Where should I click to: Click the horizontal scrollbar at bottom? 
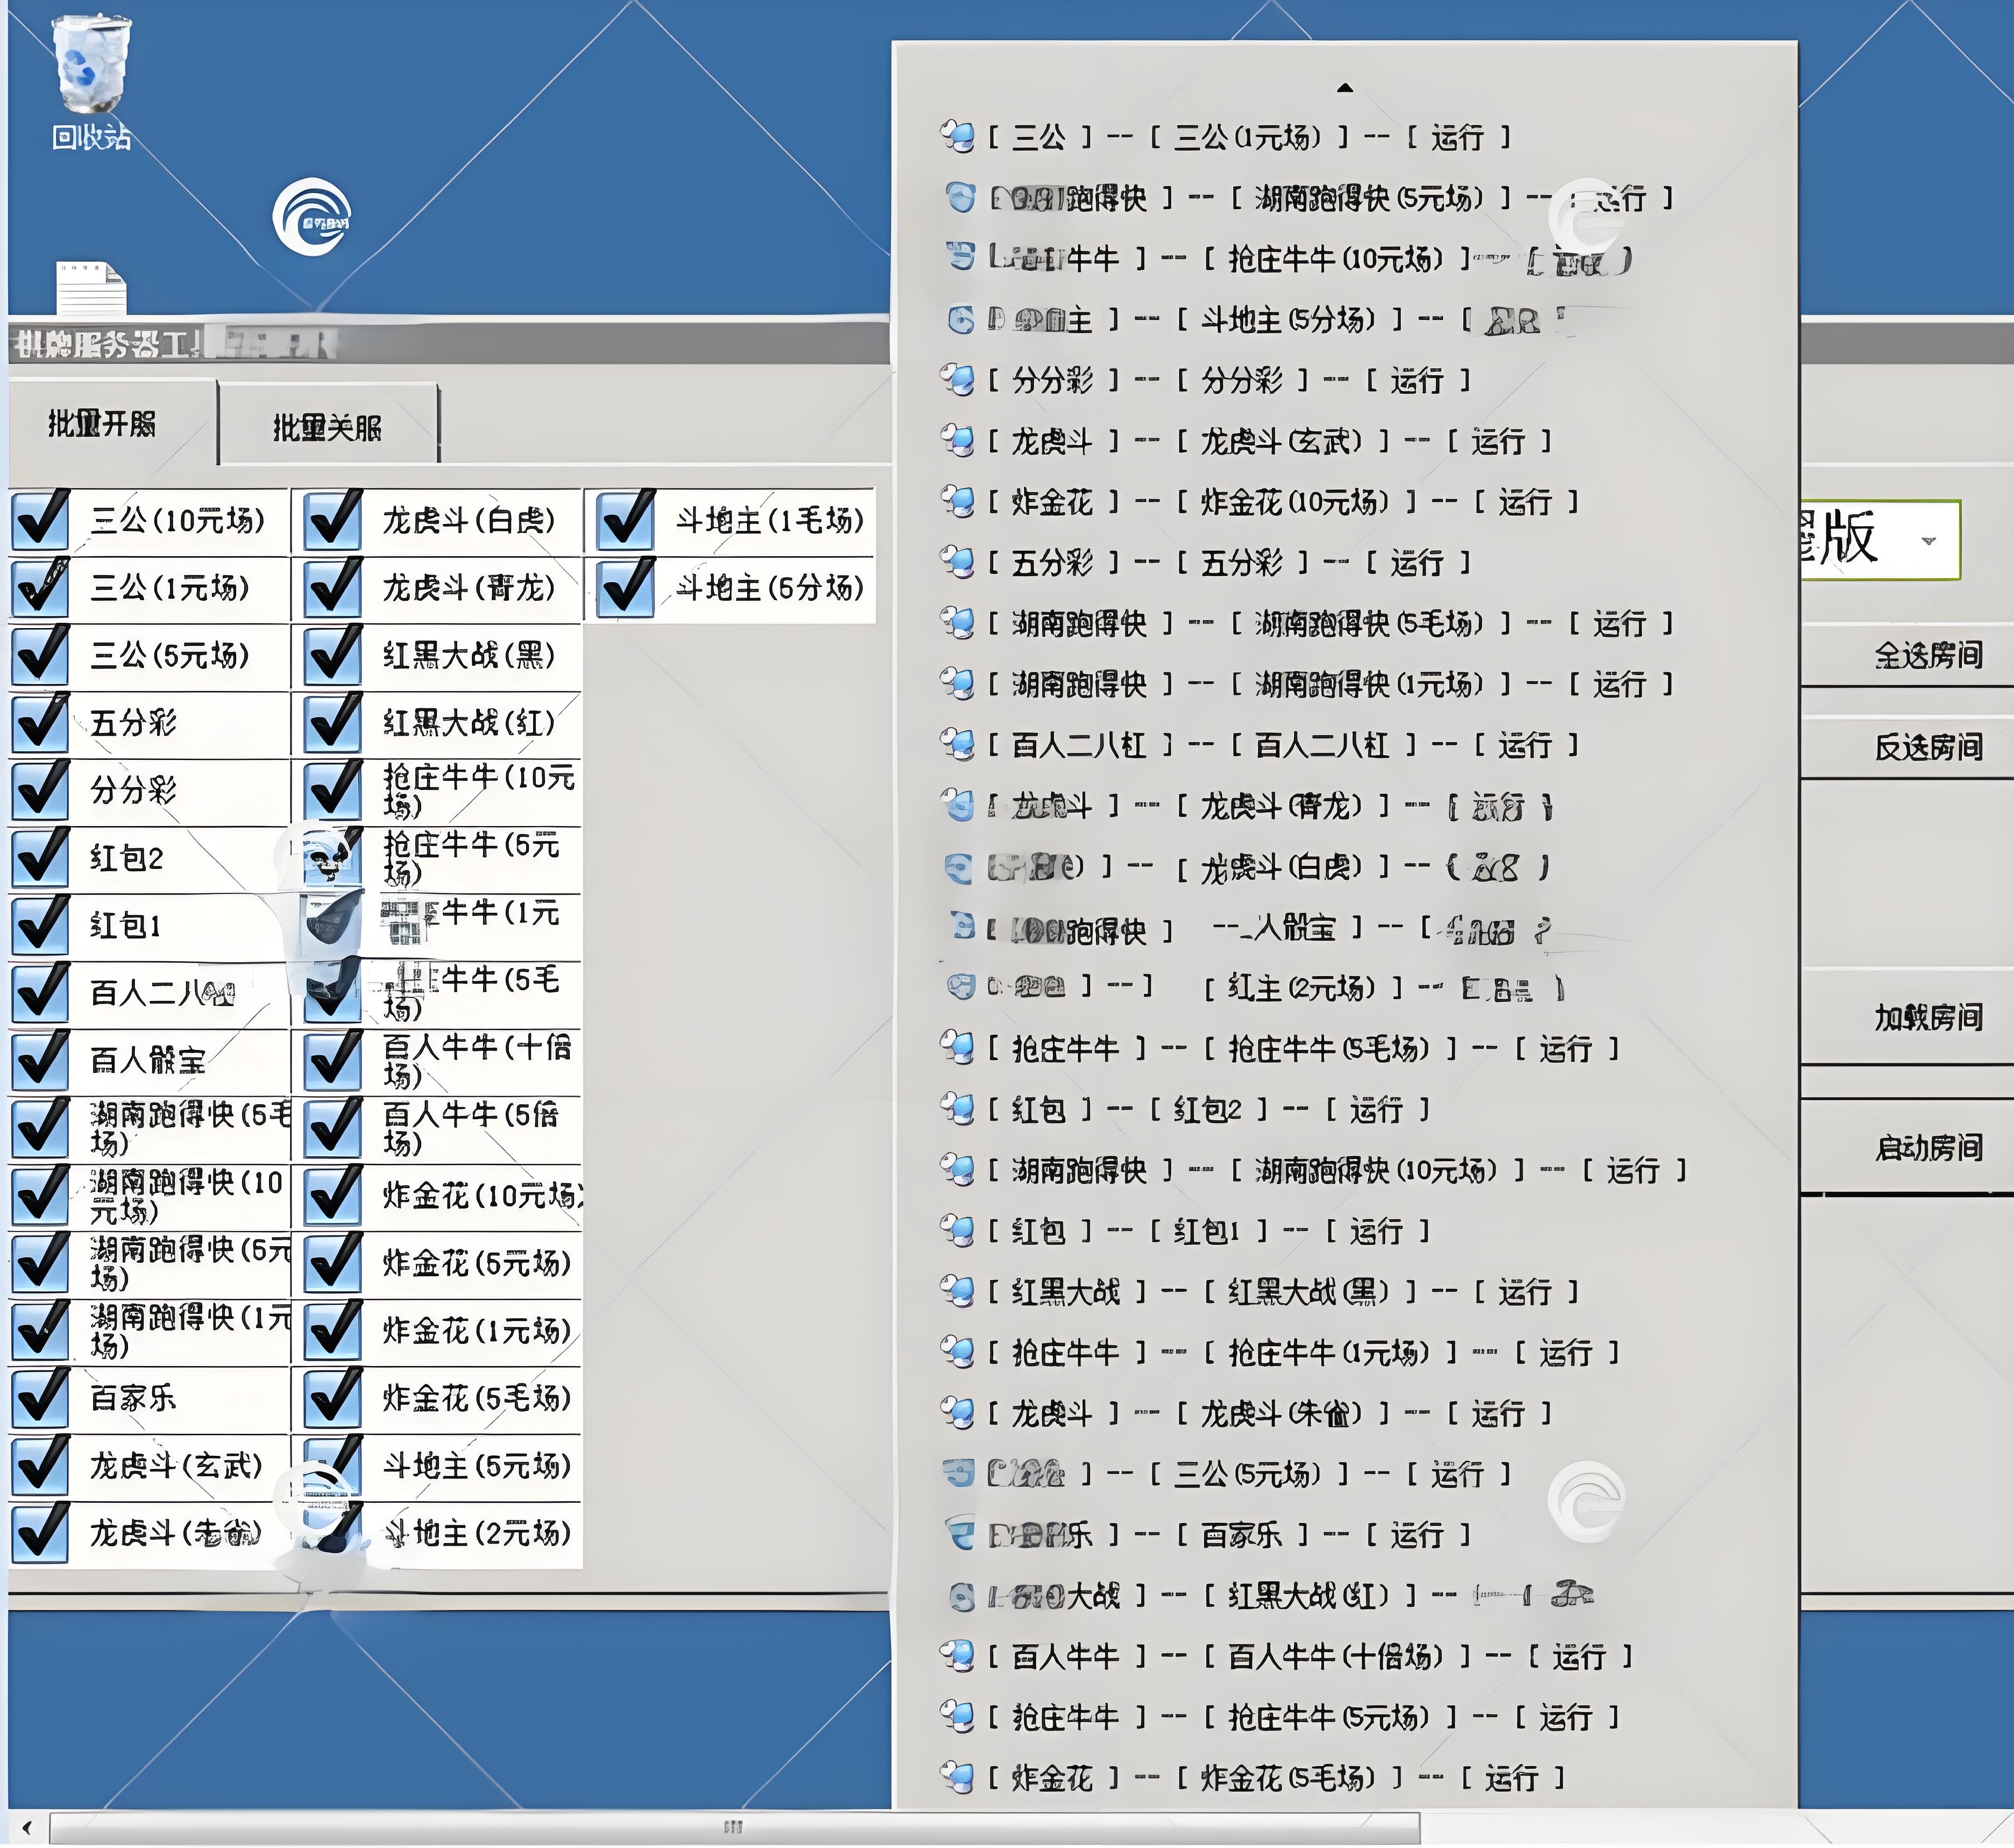(733, 1827)
